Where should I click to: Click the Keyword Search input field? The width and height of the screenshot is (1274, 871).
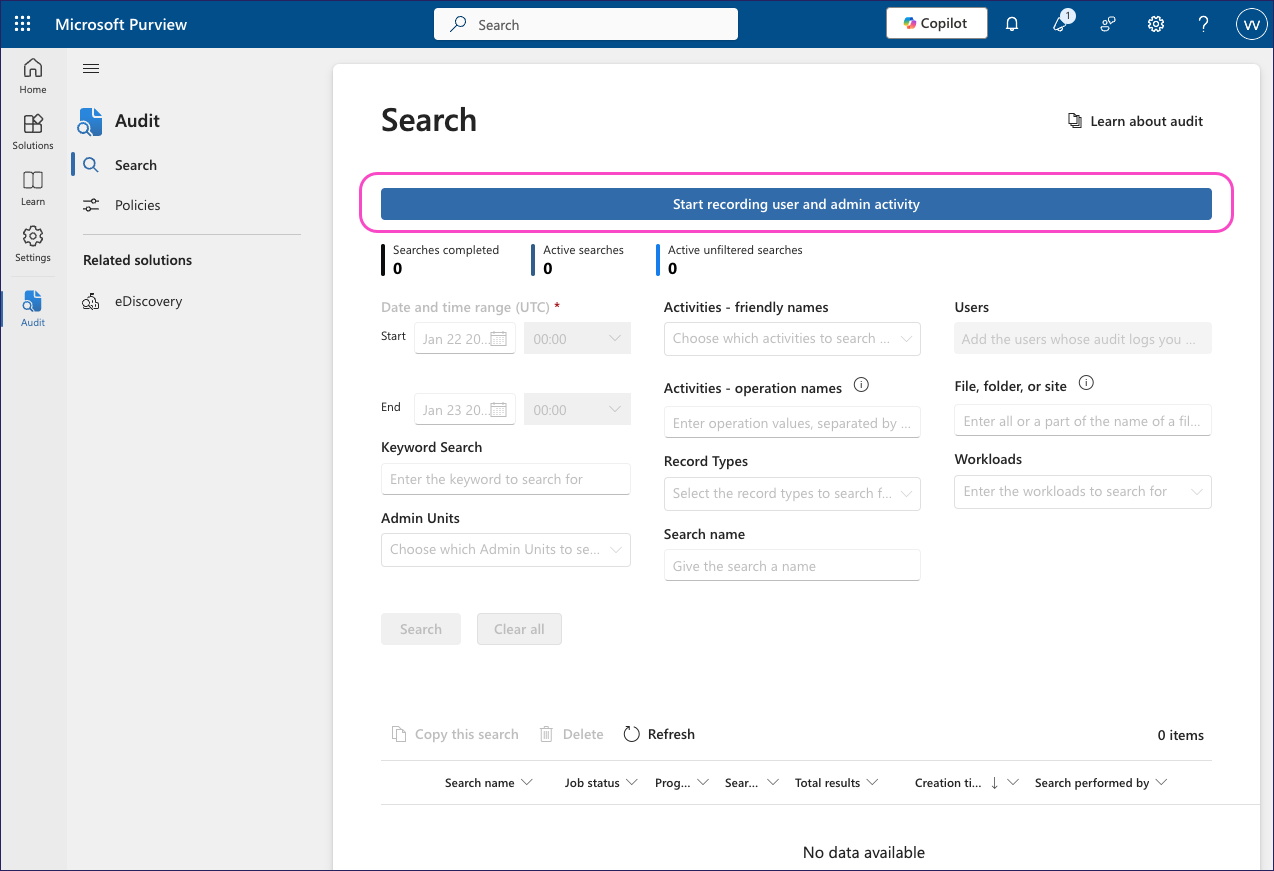click(x=505, y=479)
